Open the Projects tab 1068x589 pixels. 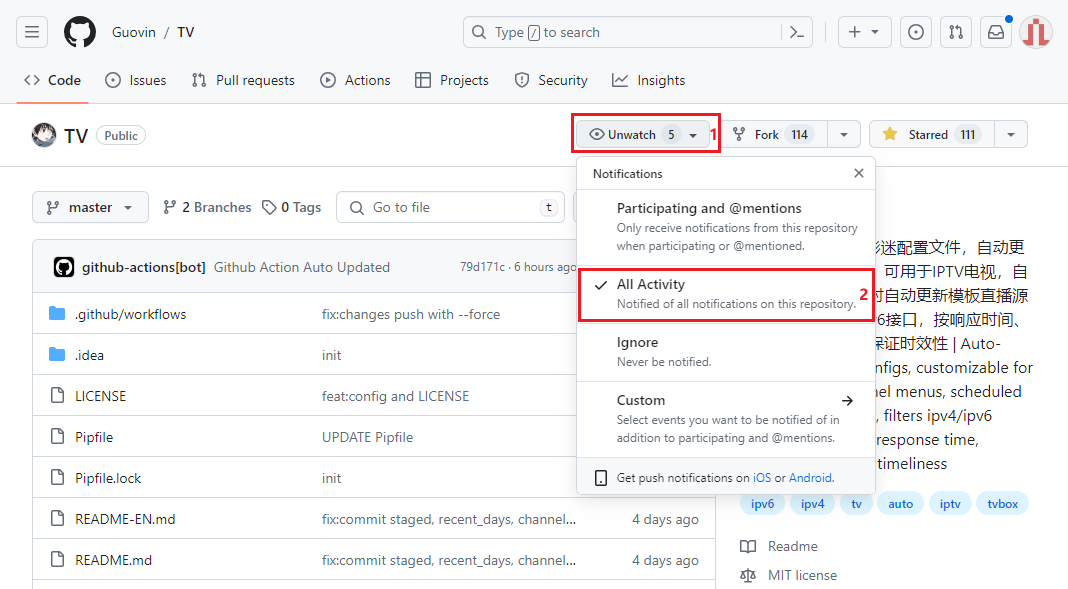click(452, 80)
